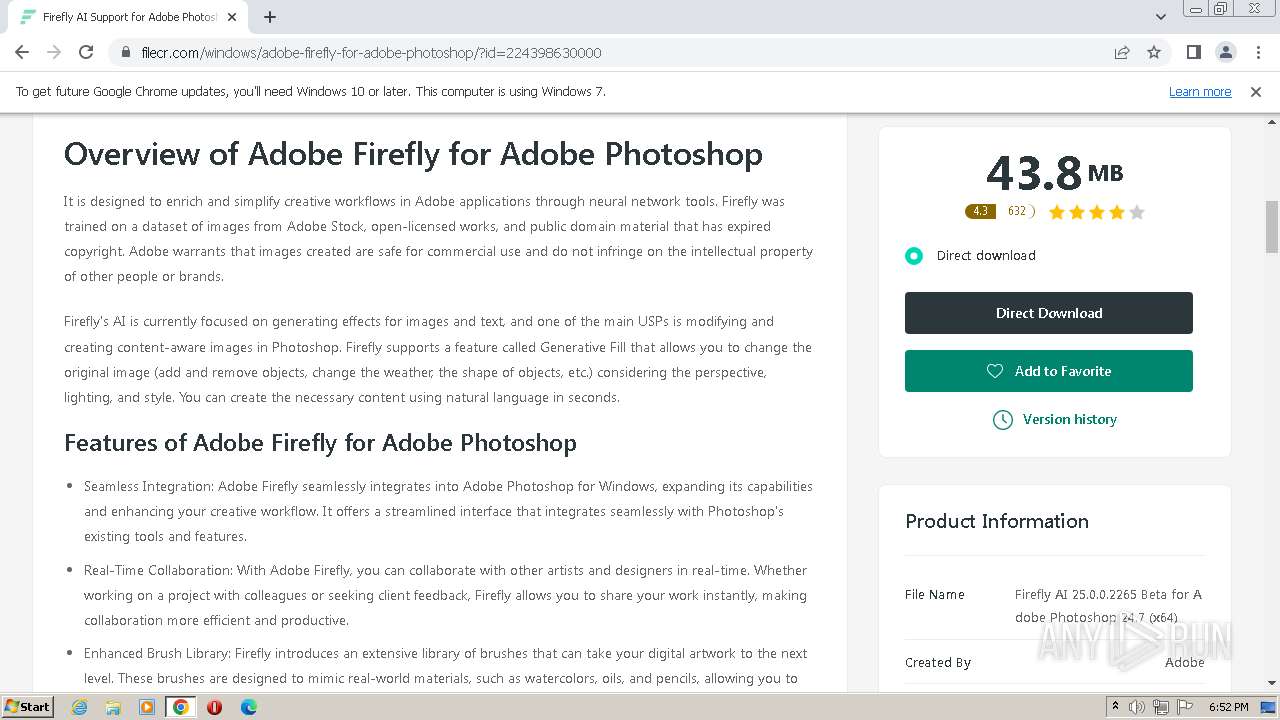
Task: Bookmark this page with the star
Action: [x=1154, y=52]
